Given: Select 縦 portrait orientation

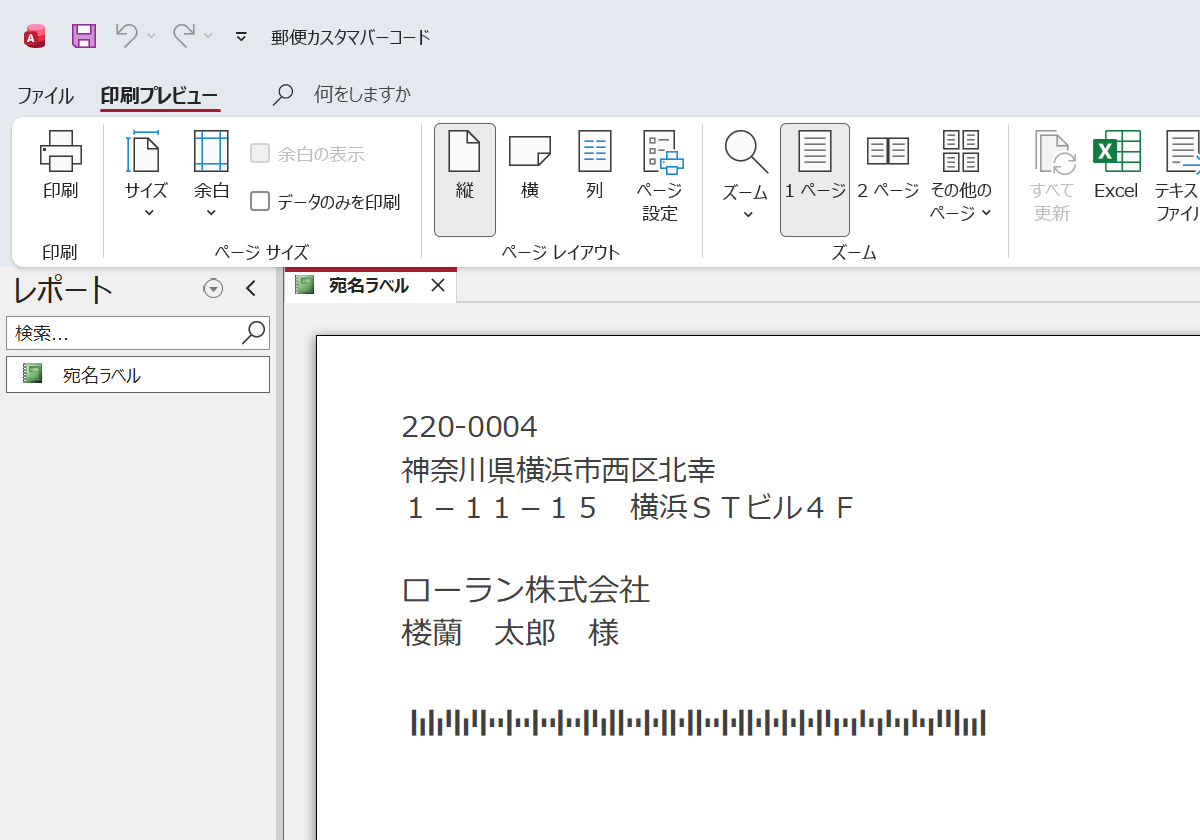Looking at the screenshot, I should 465,180.
